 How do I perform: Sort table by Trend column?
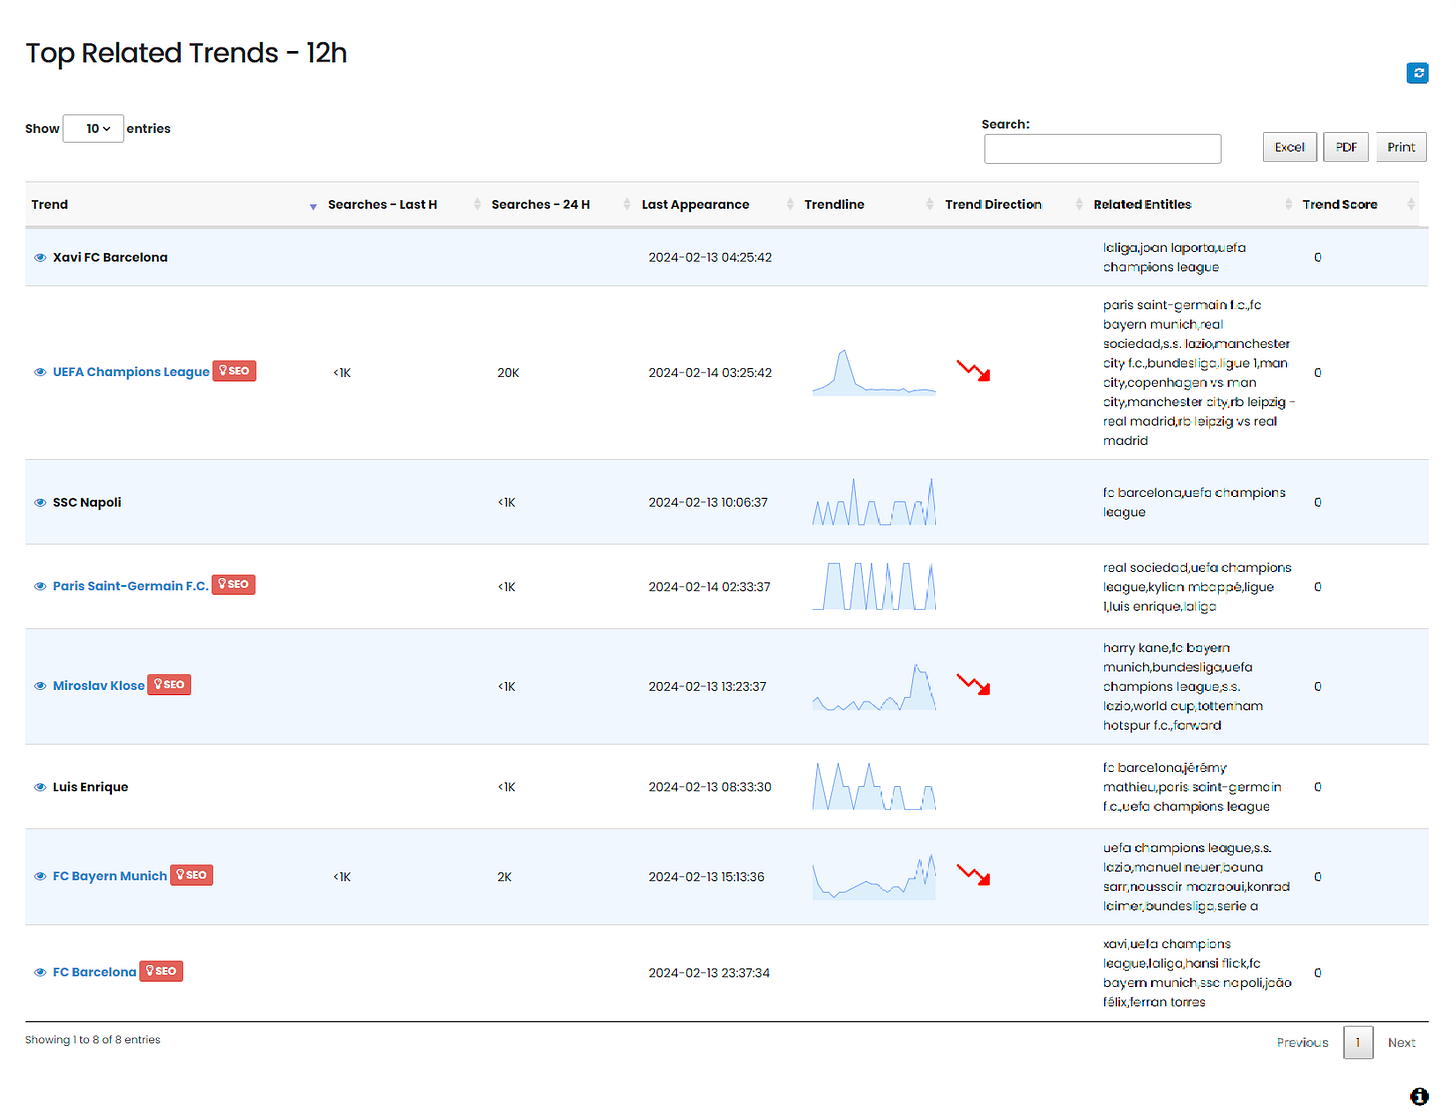pyautogui.click(x=172, y=205)
